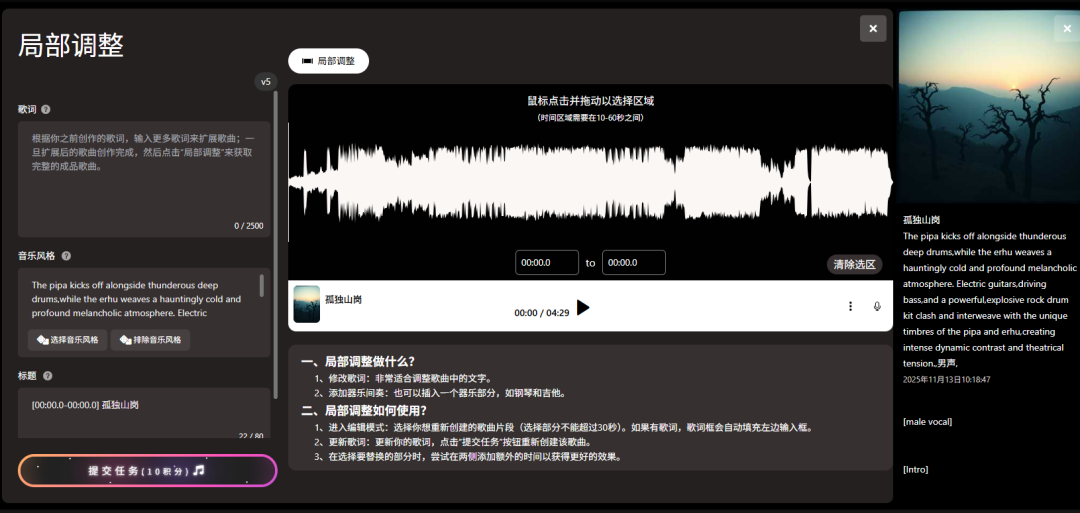Click the 孤独山岗 title in right panel
This screenshot has width=1080, height=513.
point(922,220)
